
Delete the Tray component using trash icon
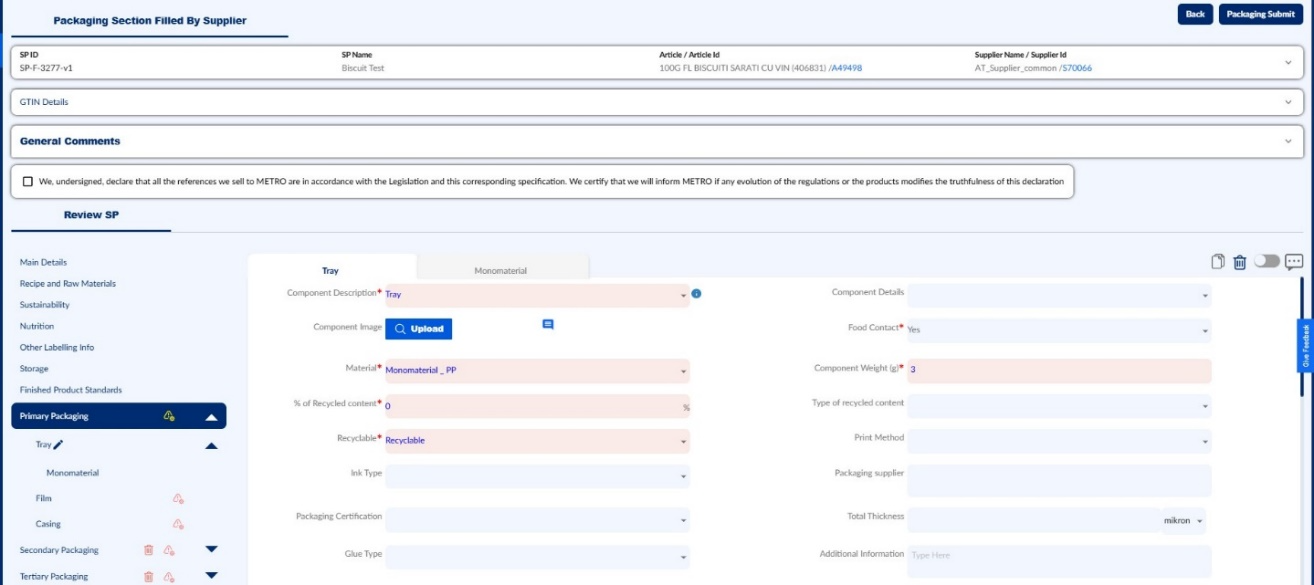point(1240,262)
